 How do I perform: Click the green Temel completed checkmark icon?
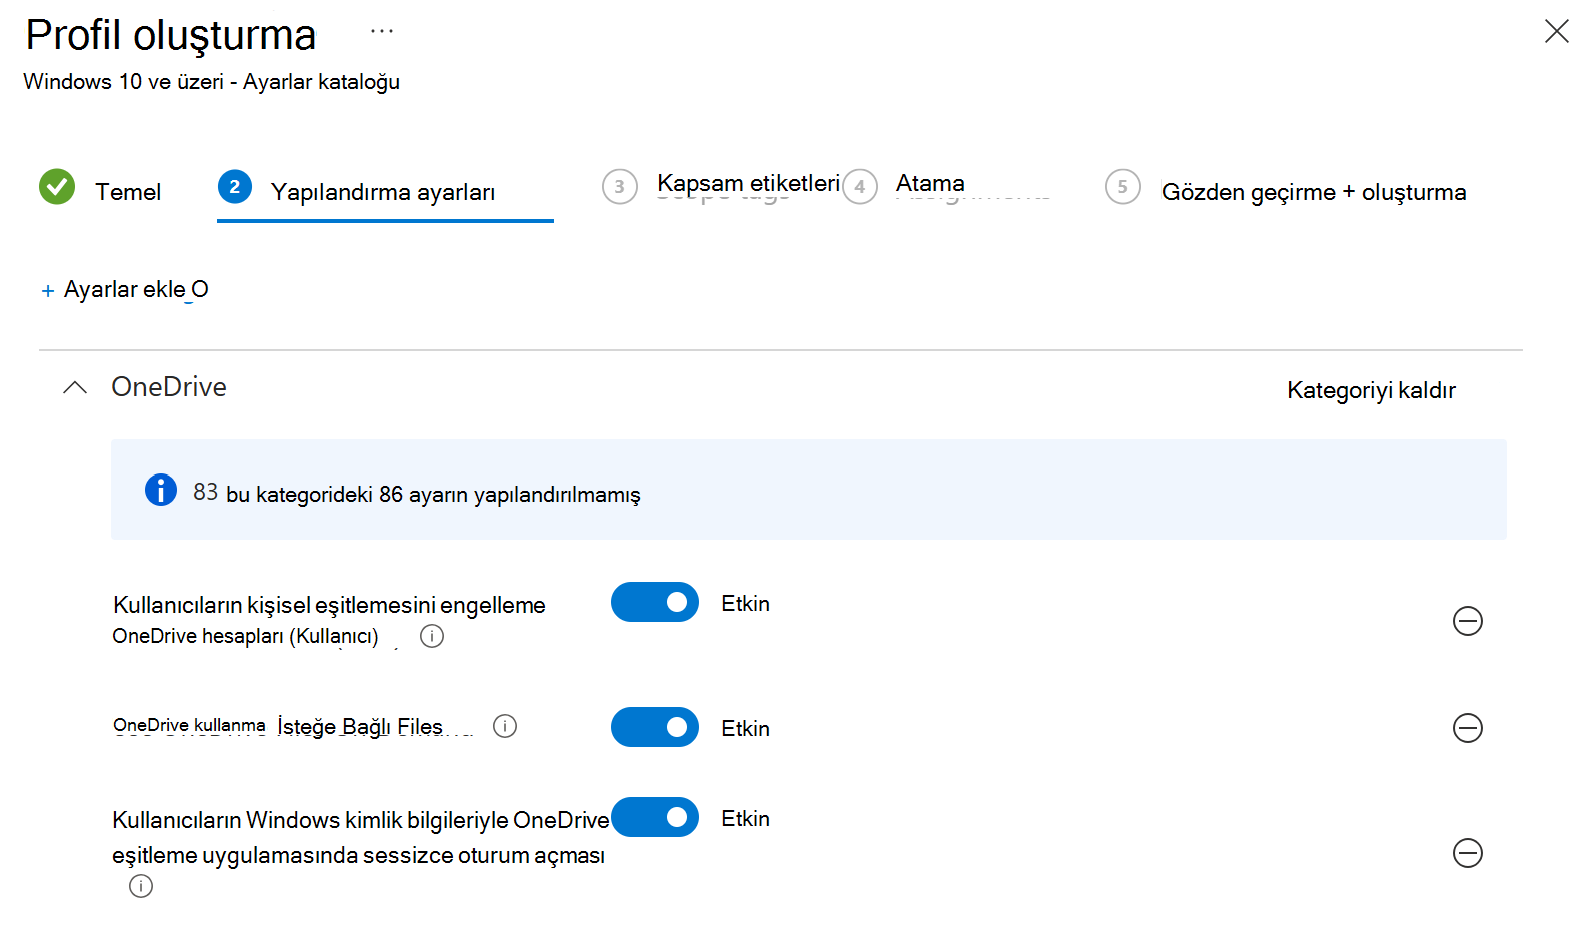click(x=57, y=186)
